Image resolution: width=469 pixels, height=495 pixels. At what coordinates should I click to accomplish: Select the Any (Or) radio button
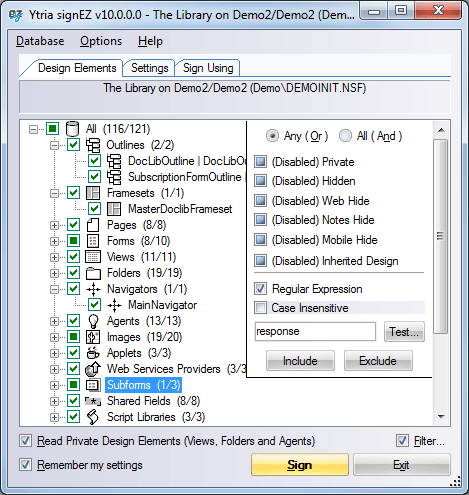click(x=272, y=136)
